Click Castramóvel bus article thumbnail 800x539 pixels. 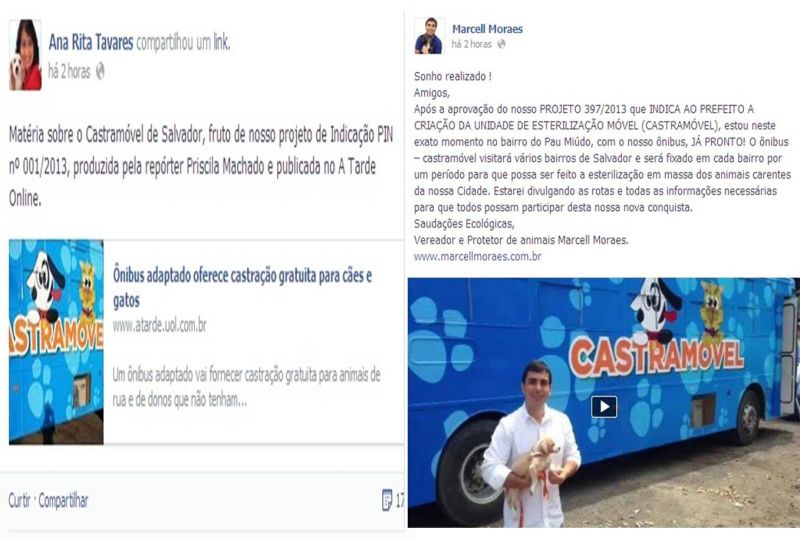[56, 341]
